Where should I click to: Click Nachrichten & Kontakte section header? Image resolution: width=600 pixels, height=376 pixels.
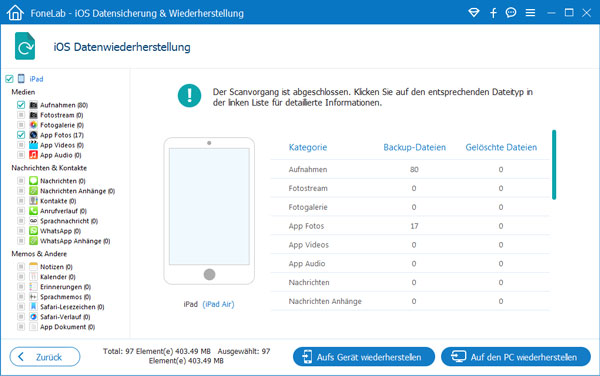click(49, 168)
